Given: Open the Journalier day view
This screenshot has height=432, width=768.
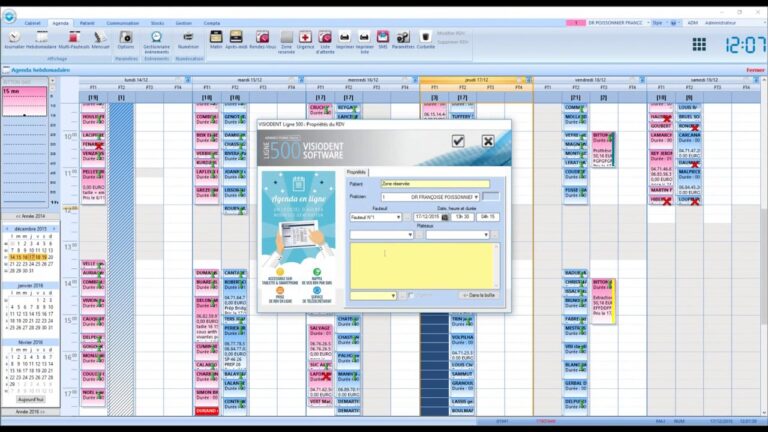Looking at the screenshot, I should pyautogui.click(x=14, y=39).
